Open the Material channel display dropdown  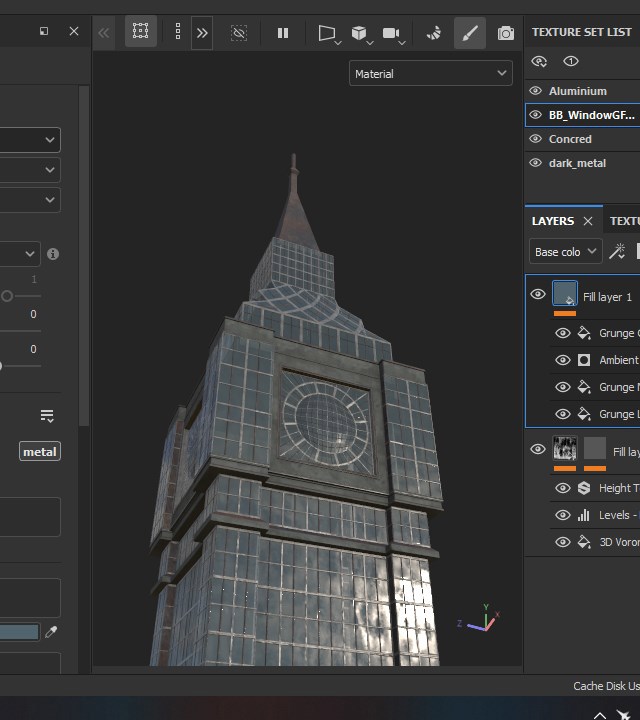click(431, 73)
